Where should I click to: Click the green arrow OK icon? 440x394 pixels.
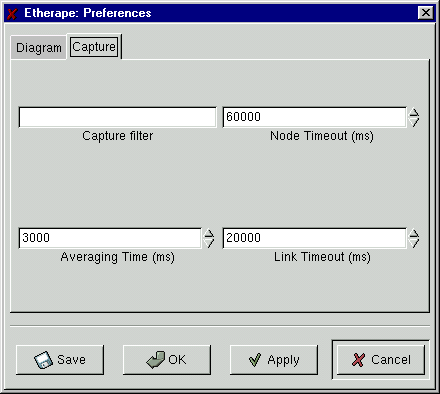click(156, 360)
